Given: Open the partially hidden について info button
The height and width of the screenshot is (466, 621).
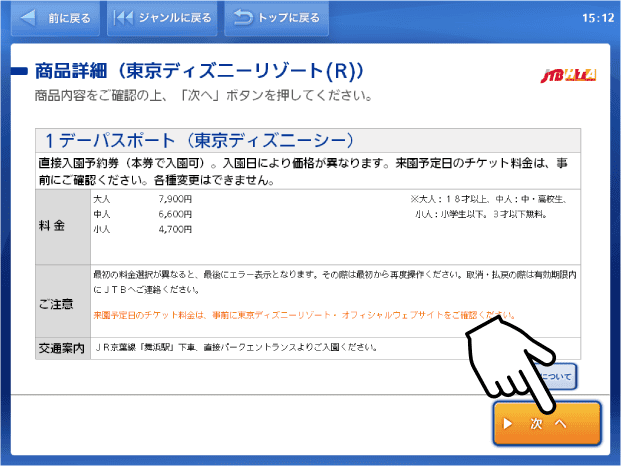Looking at the screenshot, I should tap(557, 377).
